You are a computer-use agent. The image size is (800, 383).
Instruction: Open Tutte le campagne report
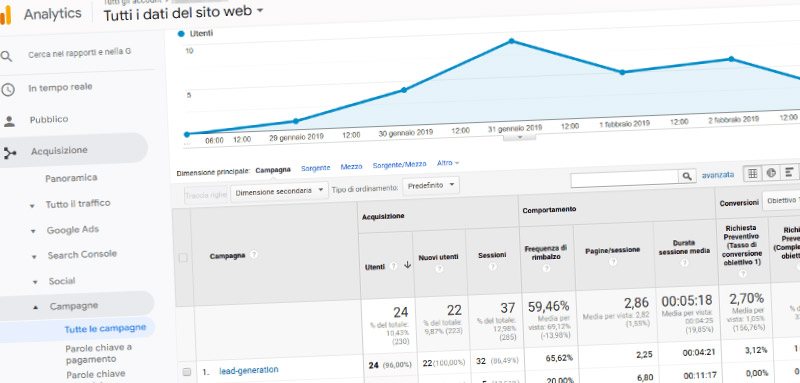(105, 328)
